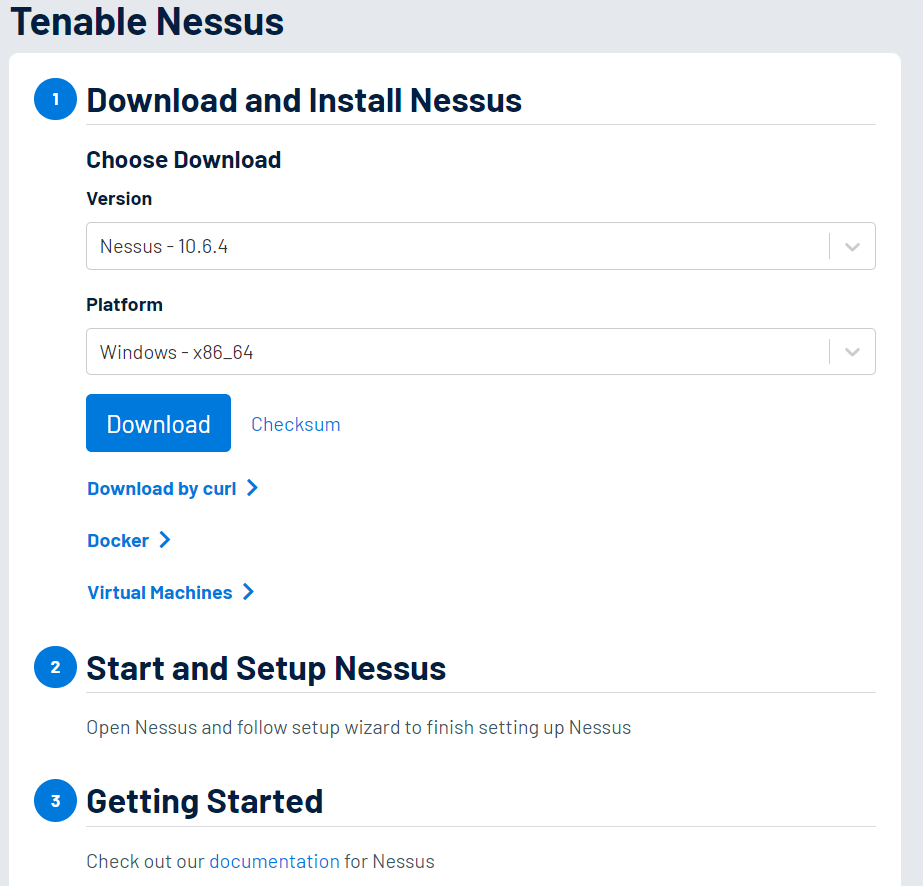Click the step 1 number circle icon
923x886 pixels.
tap(55, 99)
